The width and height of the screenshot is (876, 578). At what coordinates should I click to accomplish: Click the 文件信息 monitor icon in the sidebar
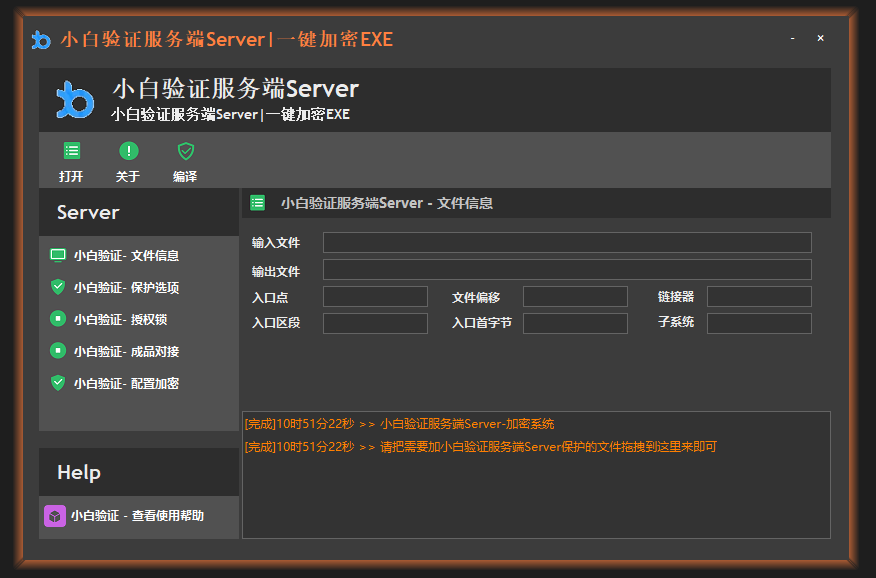57,255
